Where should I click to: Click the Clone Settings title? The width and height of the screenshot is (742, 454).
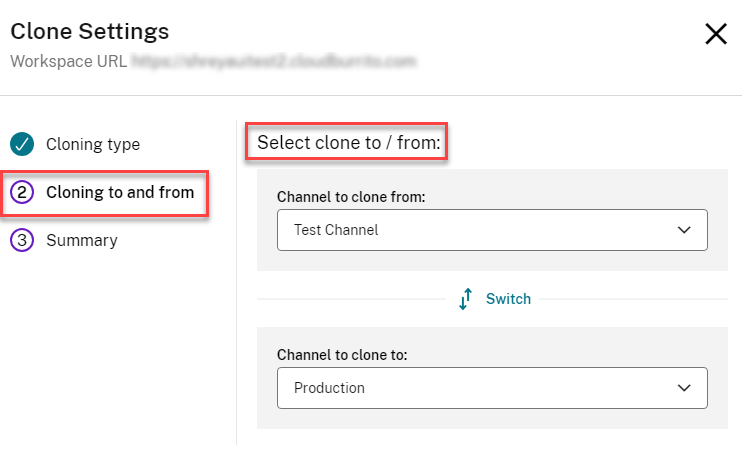(x=89, y=32)
